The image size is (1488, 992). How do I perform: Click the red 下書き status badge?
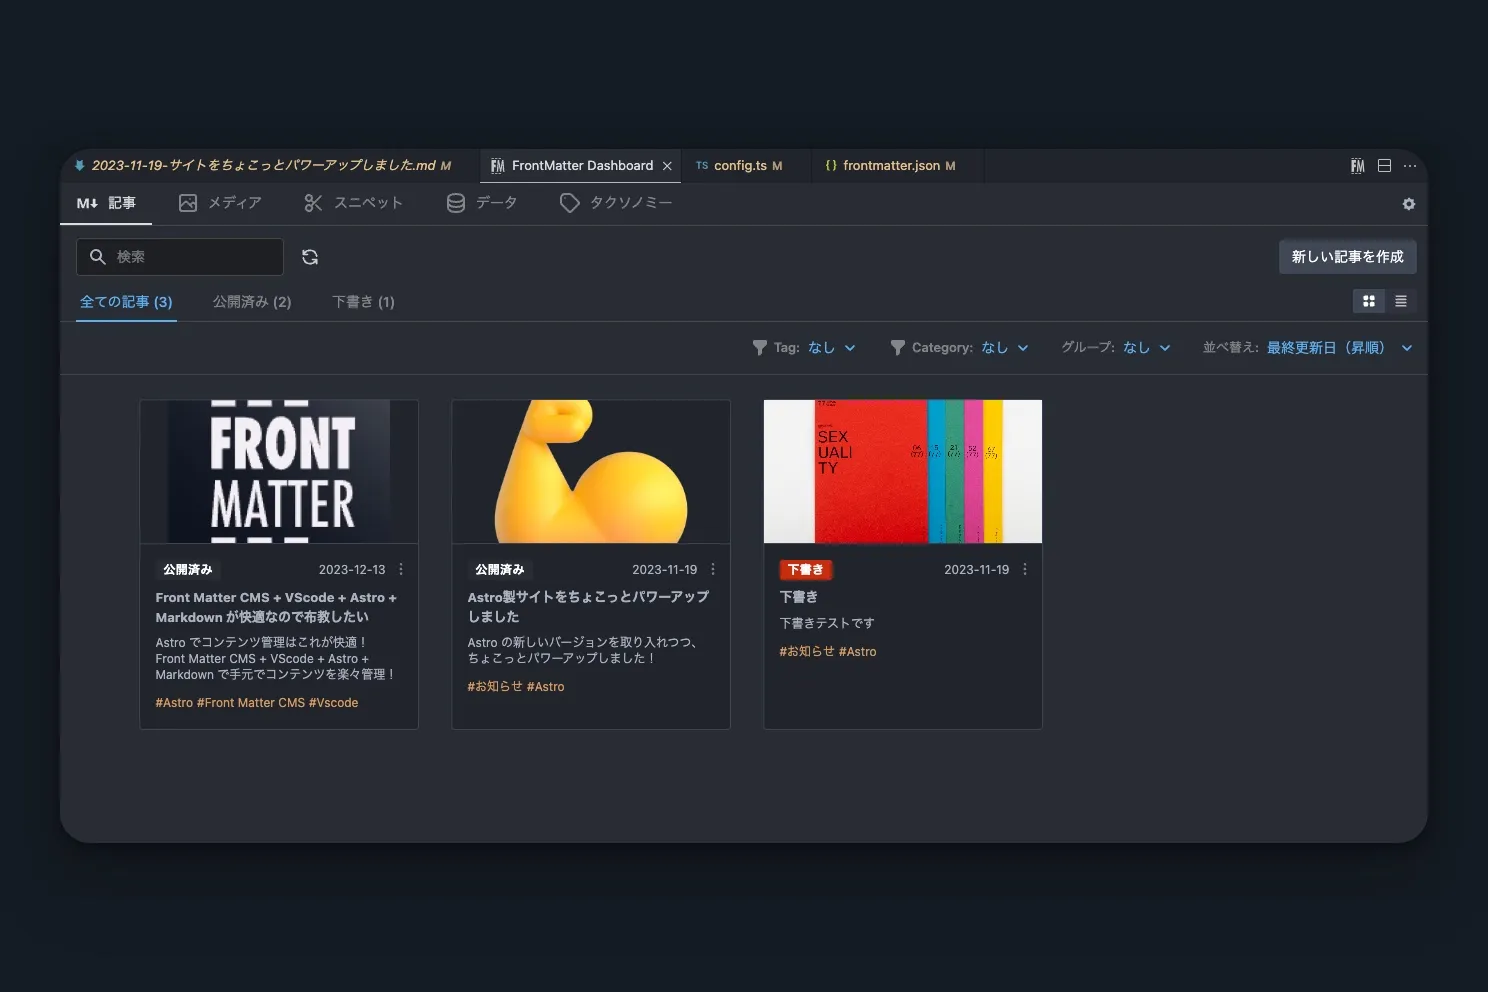805,569
